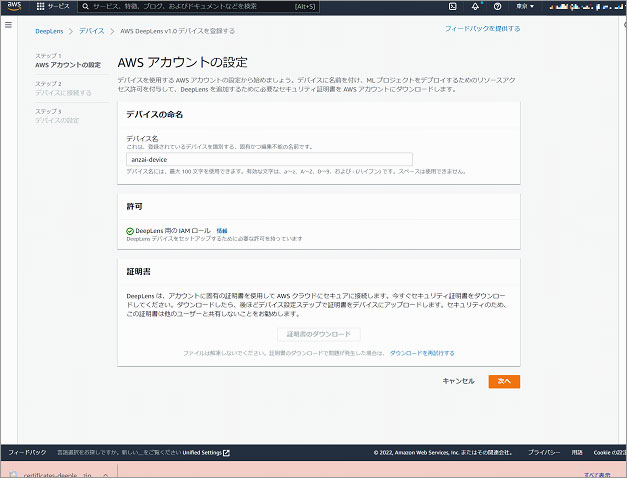Select ステップ 2 デバイスに接続する

click(x=63, y=88)
